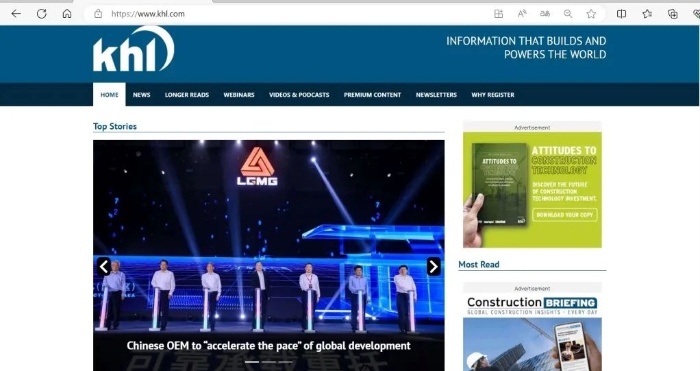Open the browser home page icon

[x=67, y=14]
